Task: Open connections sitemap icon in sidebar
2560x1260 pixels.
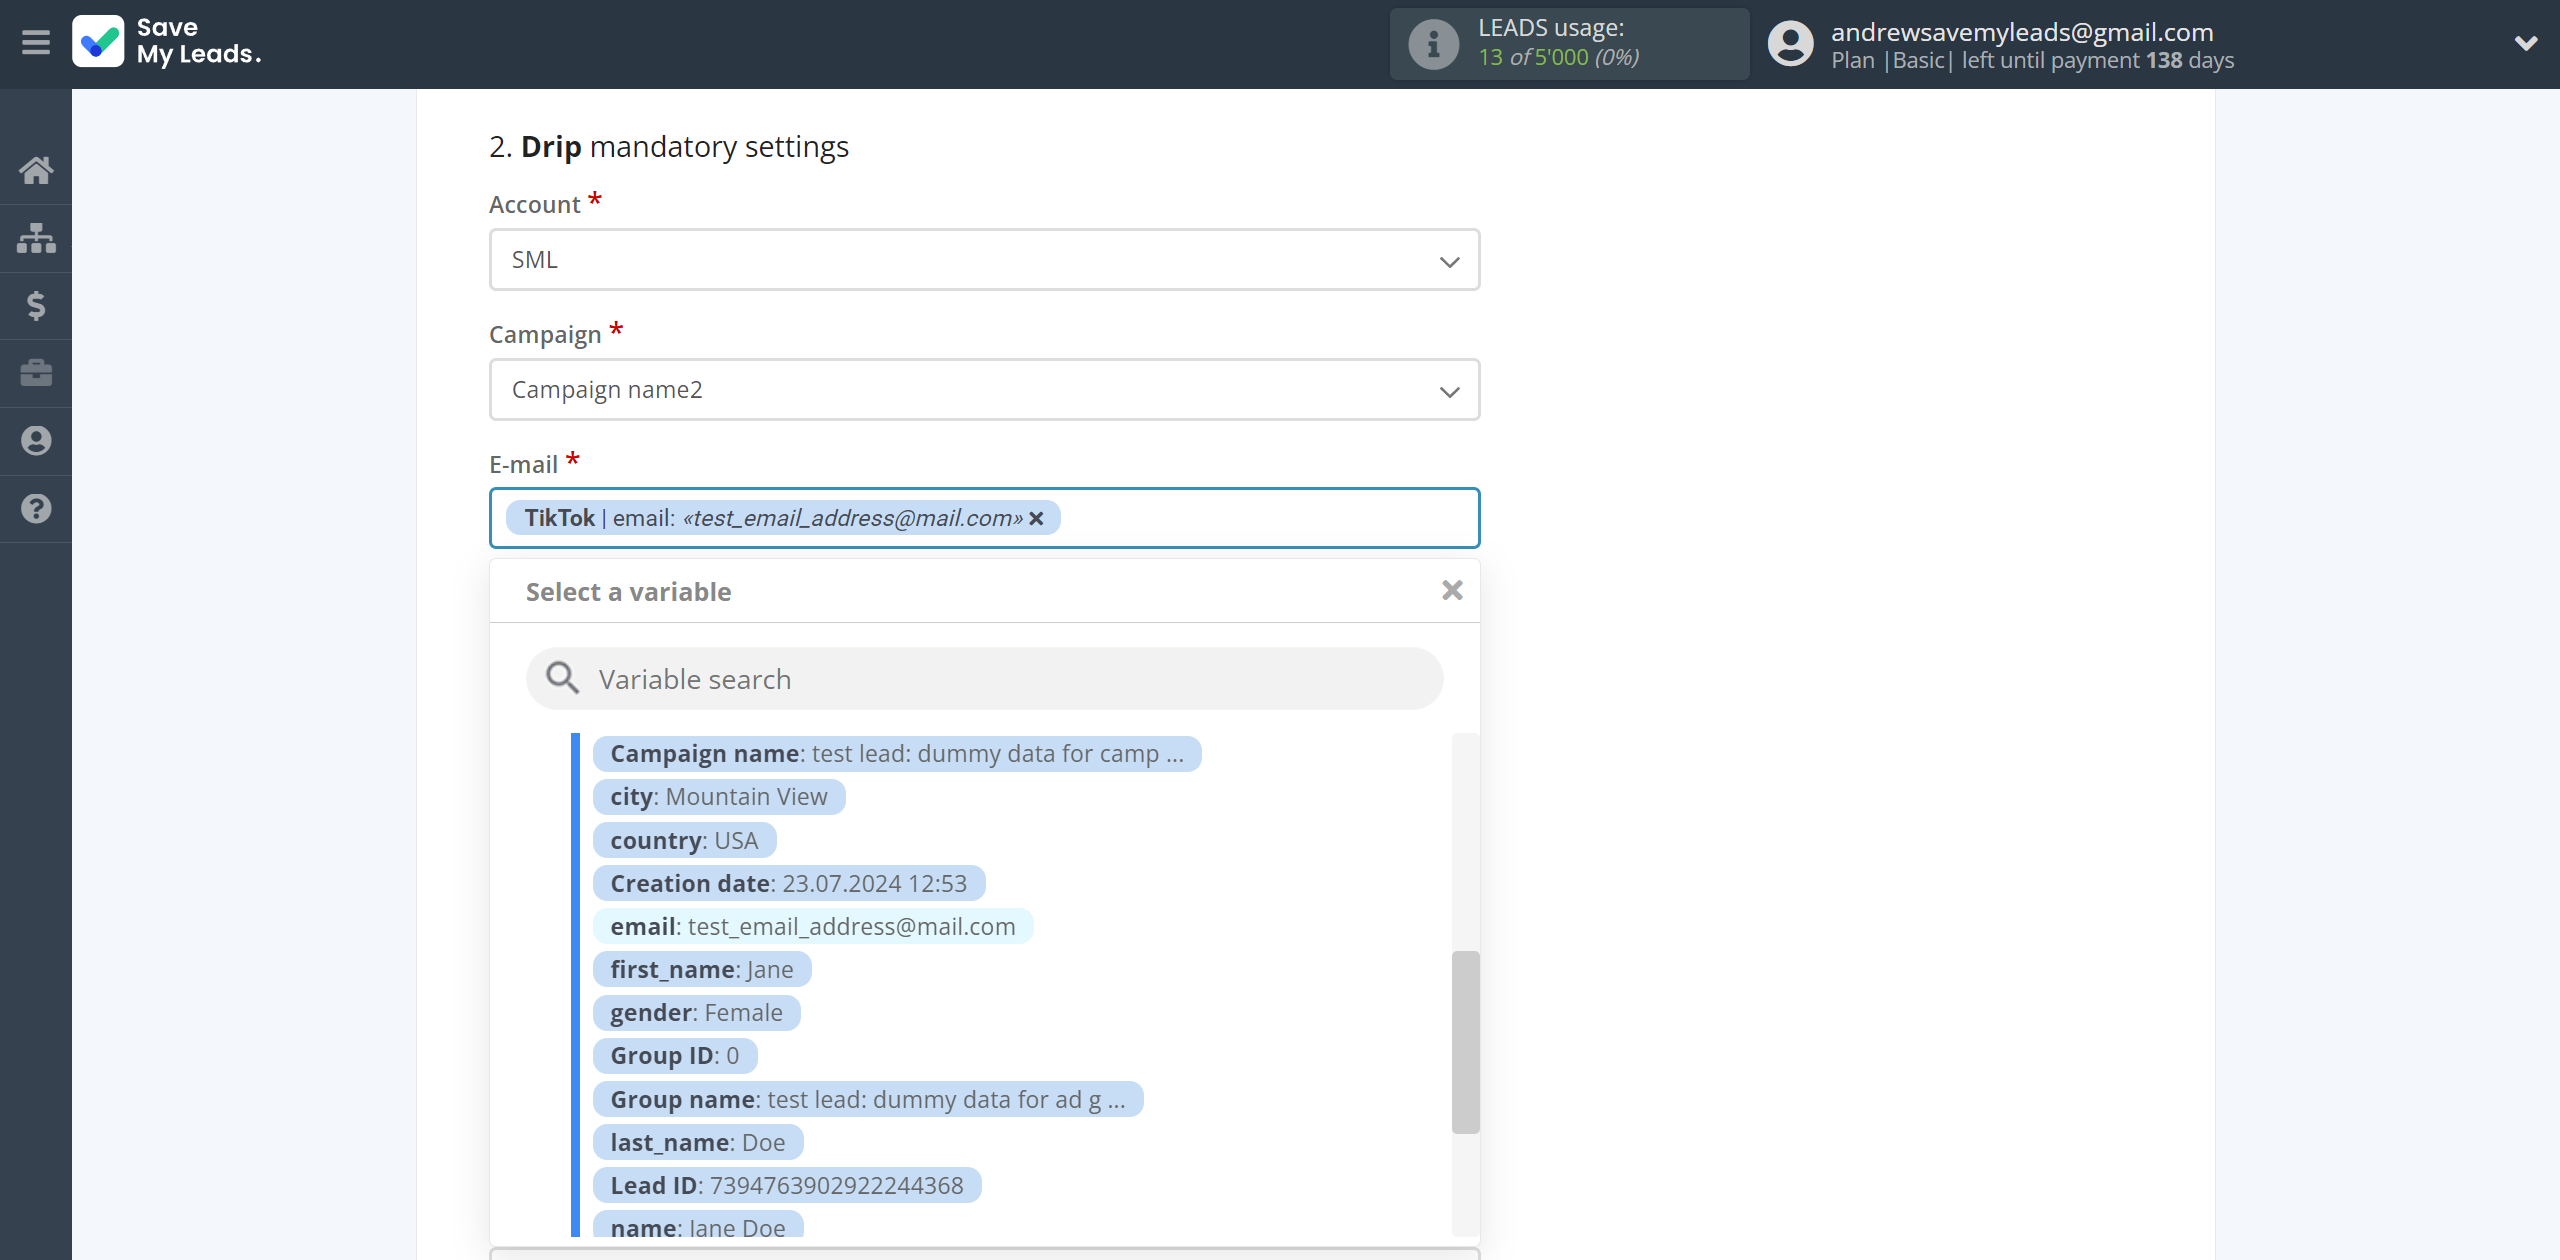Action: [x=36, y=238]
